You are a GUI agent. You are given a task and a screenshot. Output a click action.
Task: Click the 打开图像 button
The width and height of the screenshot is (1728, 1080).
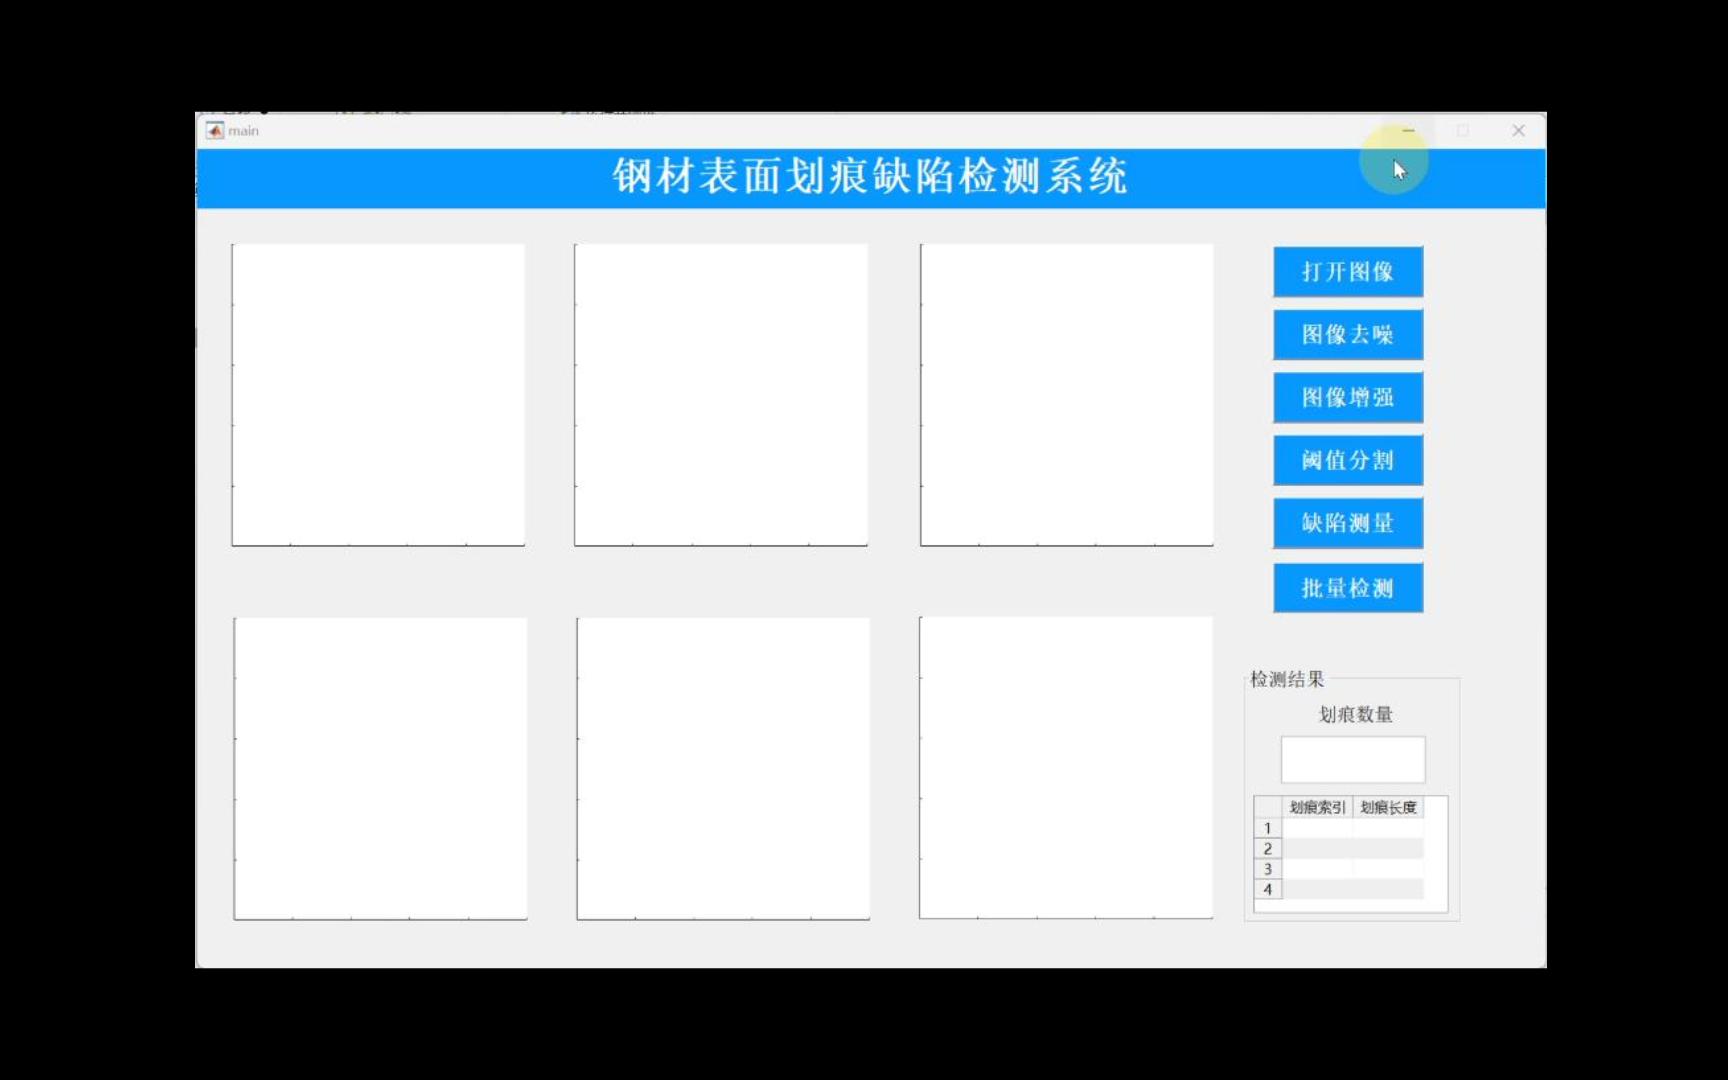pyautogui.click(x=1347, y=271)
